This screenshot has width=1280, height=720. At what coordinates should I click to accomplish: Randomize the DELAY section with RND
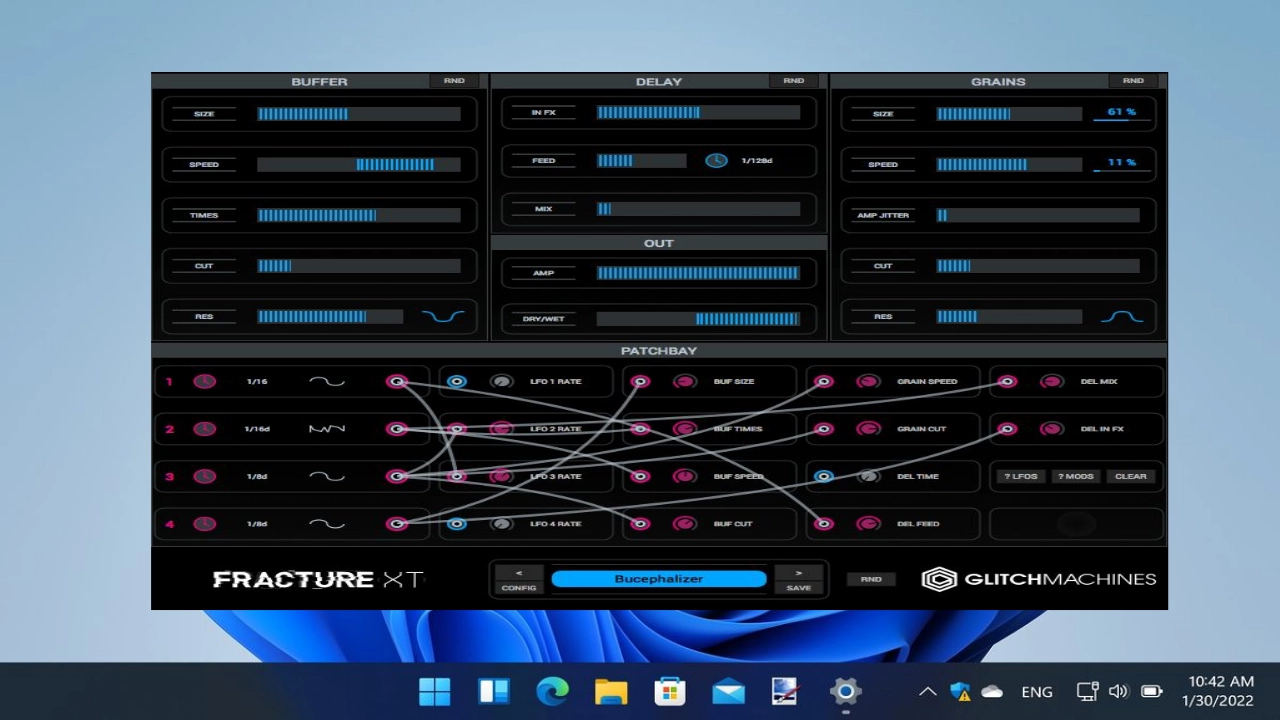[793, 81]
